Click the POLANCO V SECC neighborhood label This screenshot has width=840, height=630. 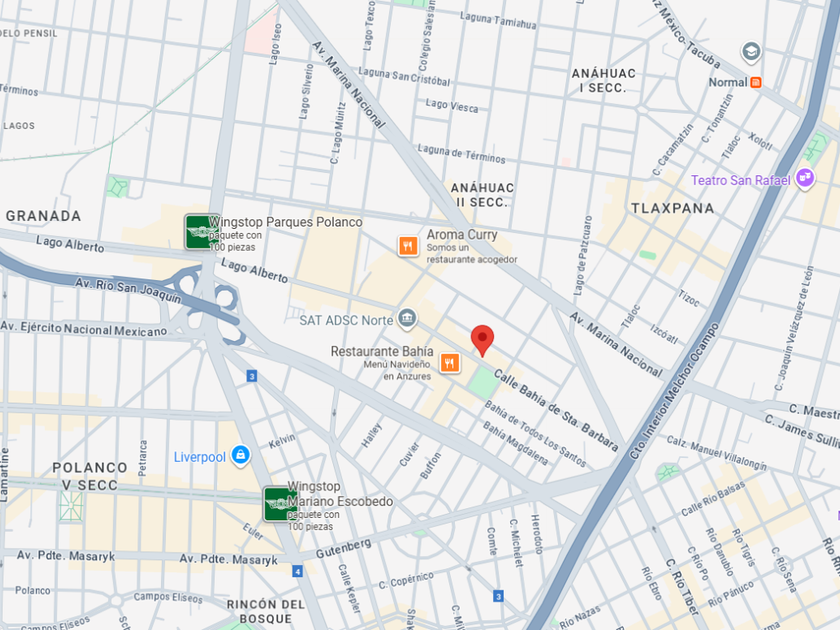point(89,476)
